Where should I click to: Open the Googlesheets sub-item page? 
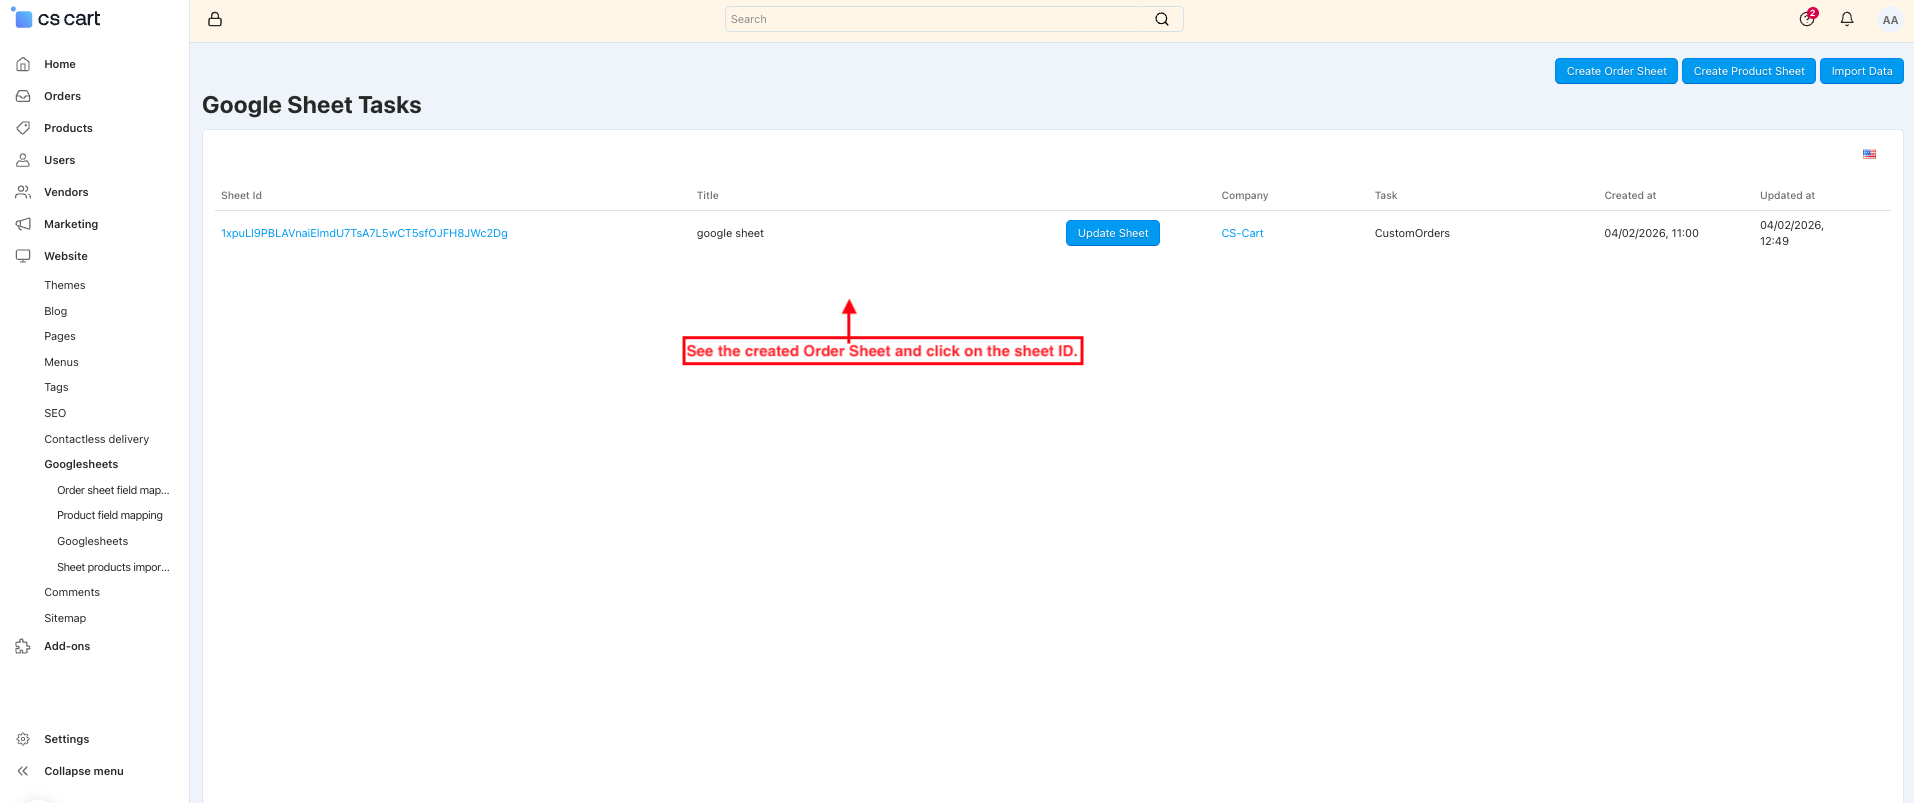click(92, 541)
